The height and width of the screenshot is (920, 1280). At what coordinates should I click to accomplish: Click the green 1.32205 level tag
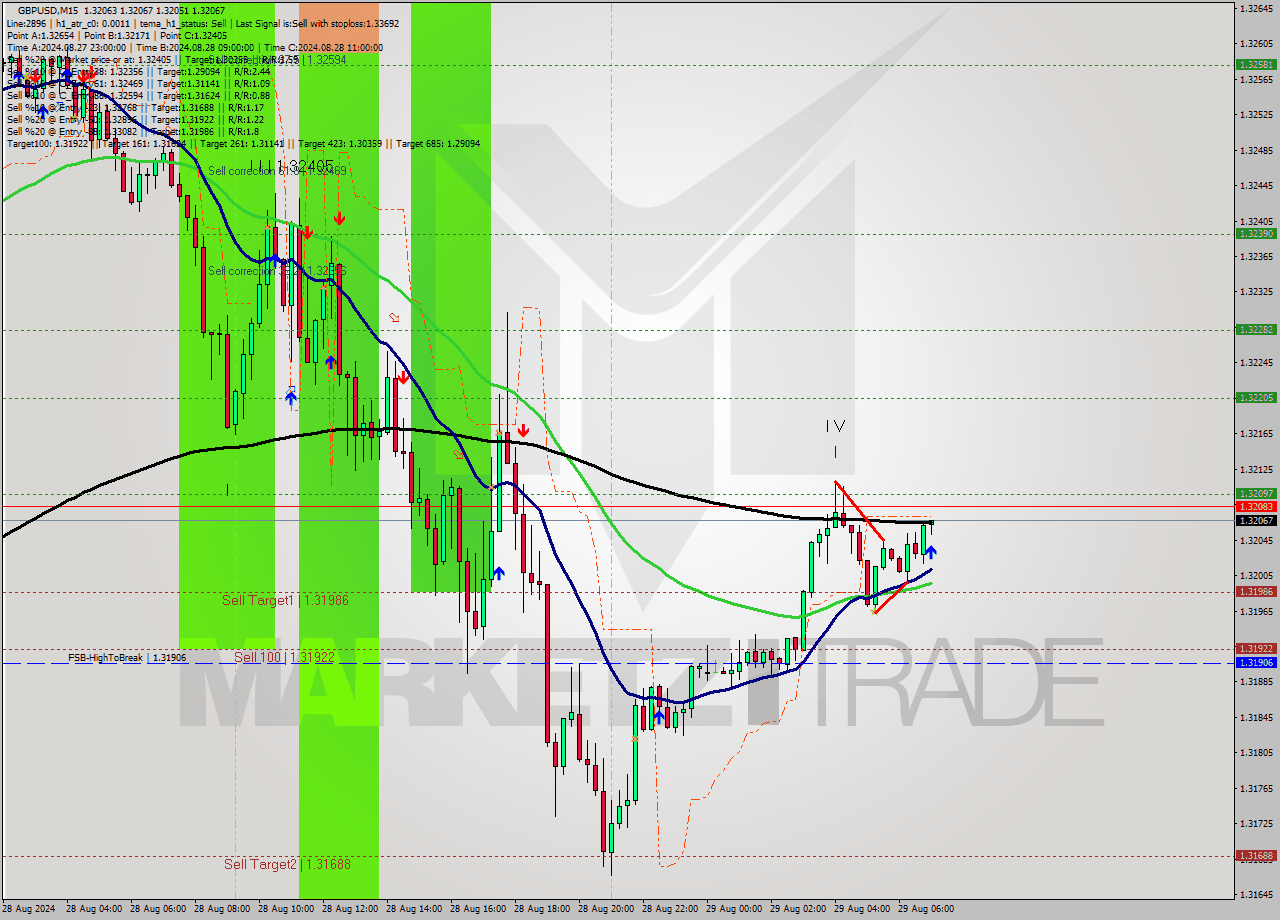pyautogui.click(x=1256, y=397)
